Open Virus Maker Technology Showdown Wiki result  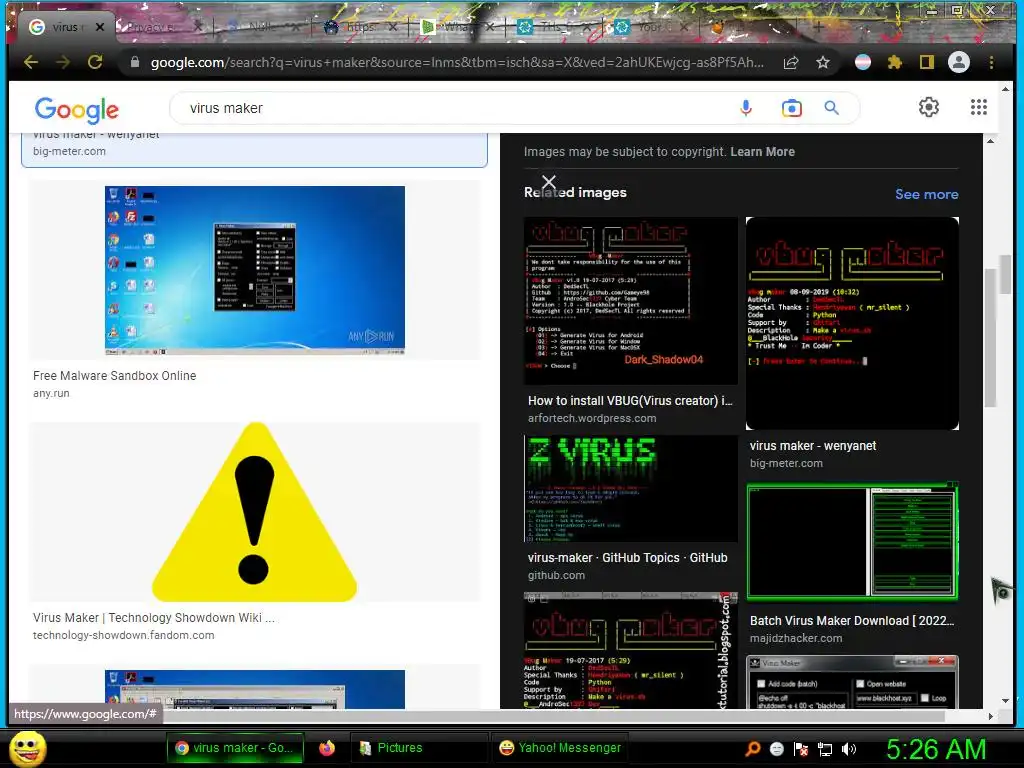pyautogui.click(x=154, y=618)
